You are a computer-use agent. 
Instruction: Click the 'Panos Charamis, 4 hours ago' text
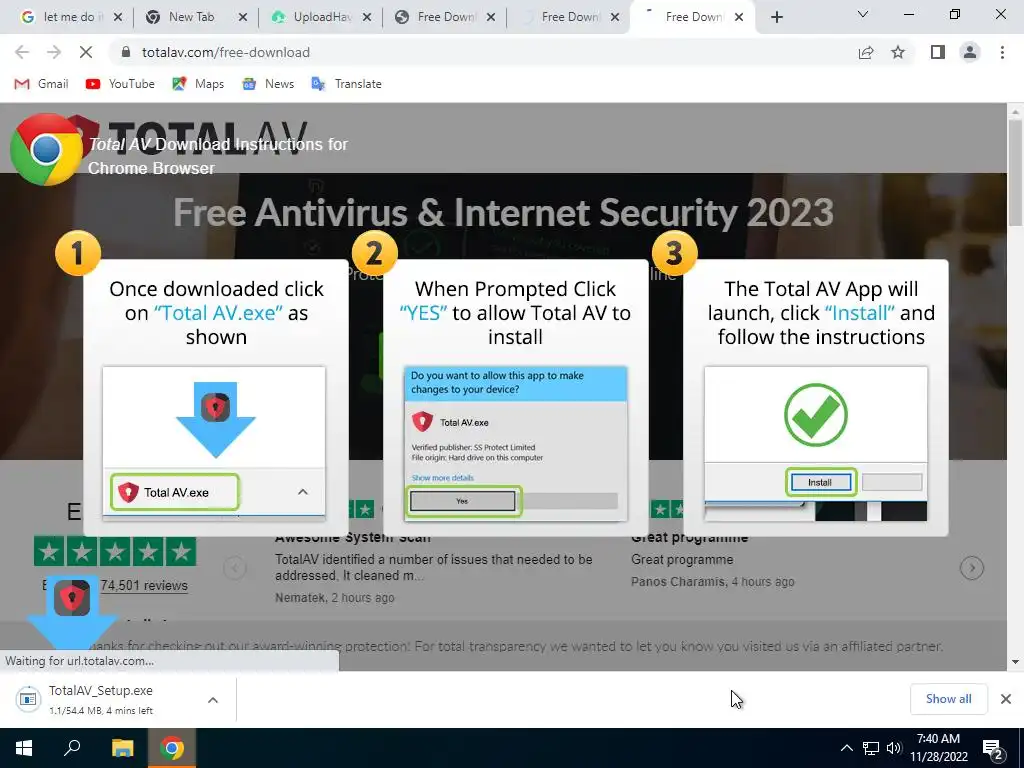point(712,581)
